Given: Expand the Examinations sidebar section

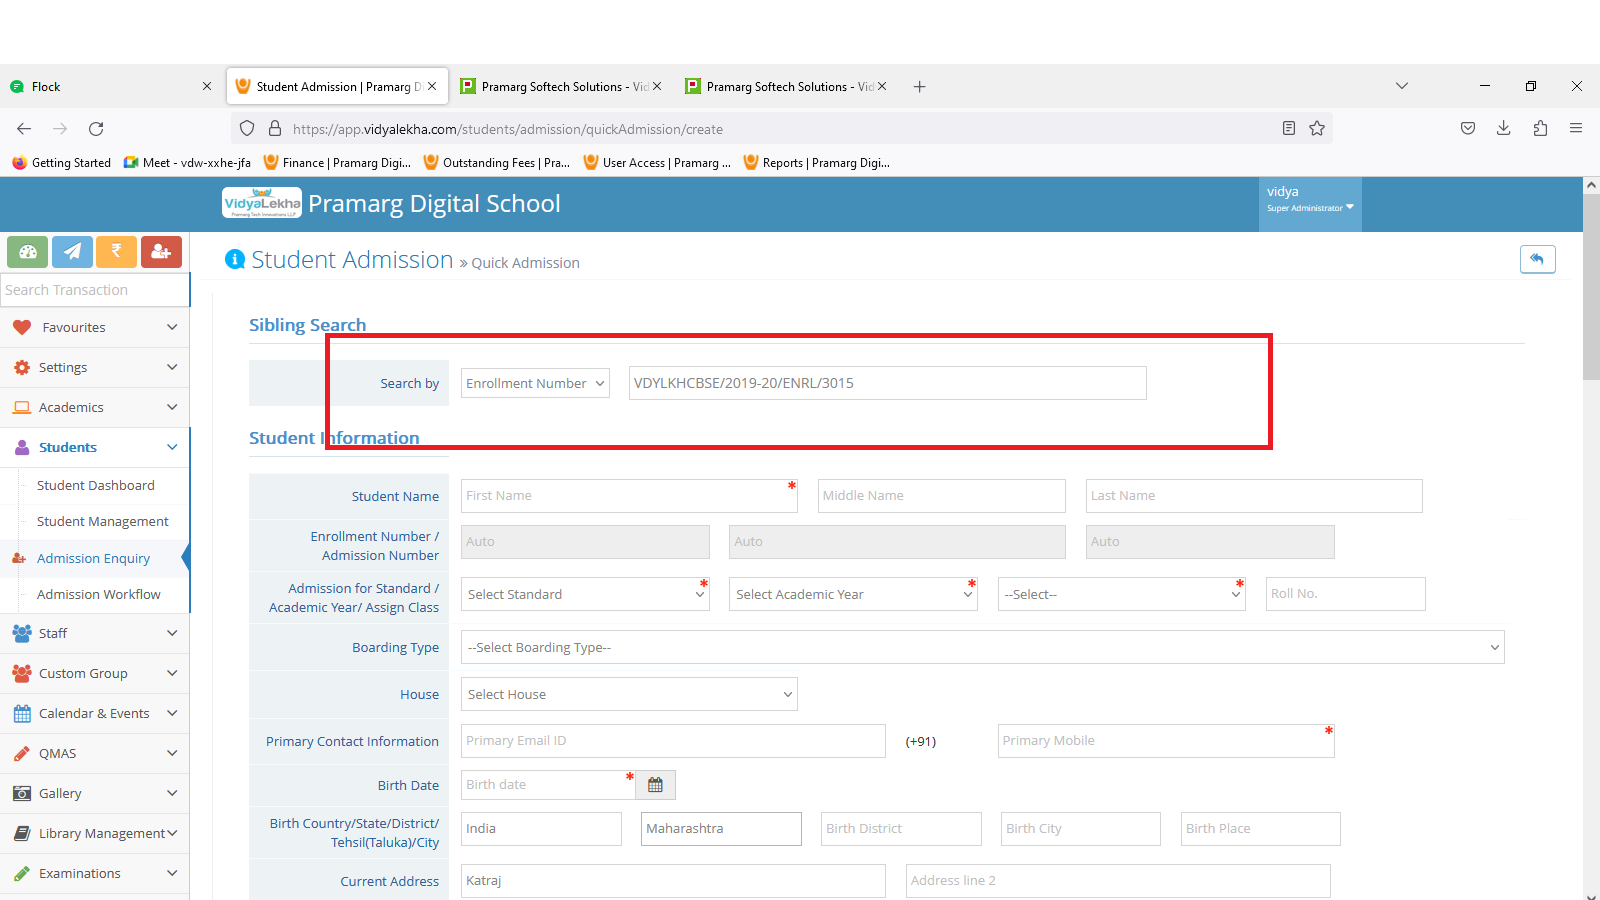Looking at the screenshot, I should click(95, 873).
